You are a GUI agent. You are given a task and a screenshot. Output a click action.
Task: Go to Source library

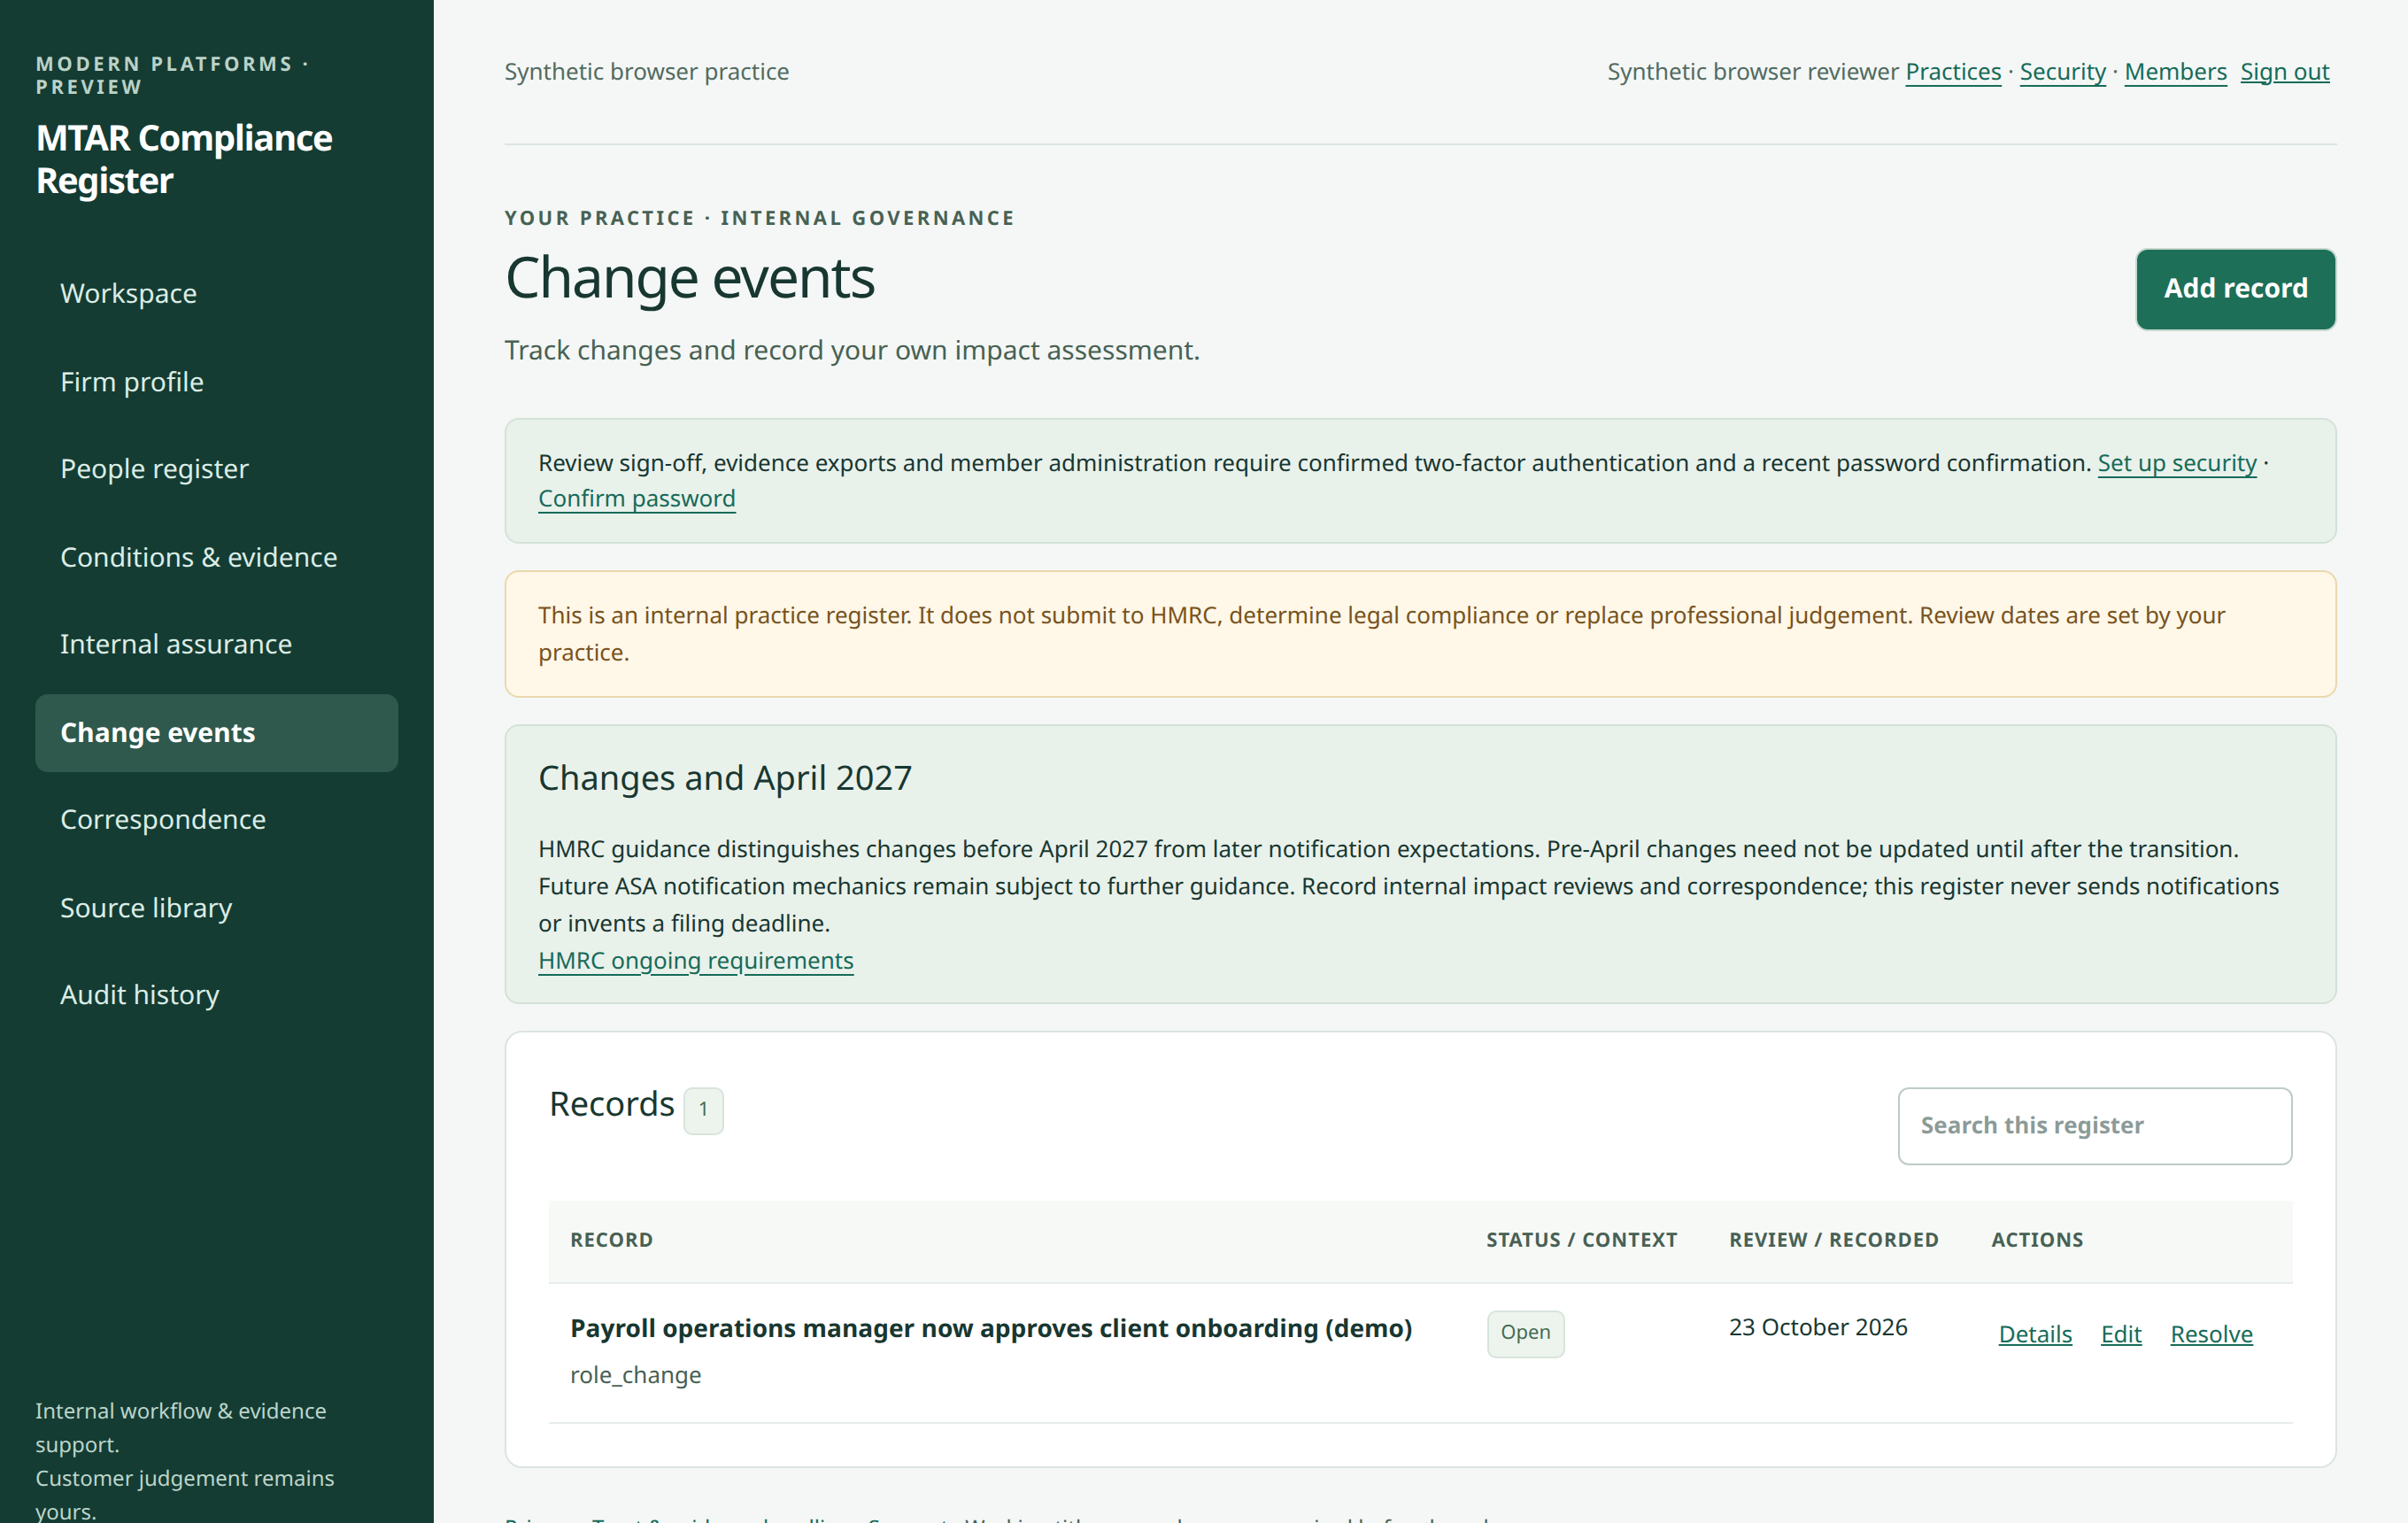click(216, 907)
